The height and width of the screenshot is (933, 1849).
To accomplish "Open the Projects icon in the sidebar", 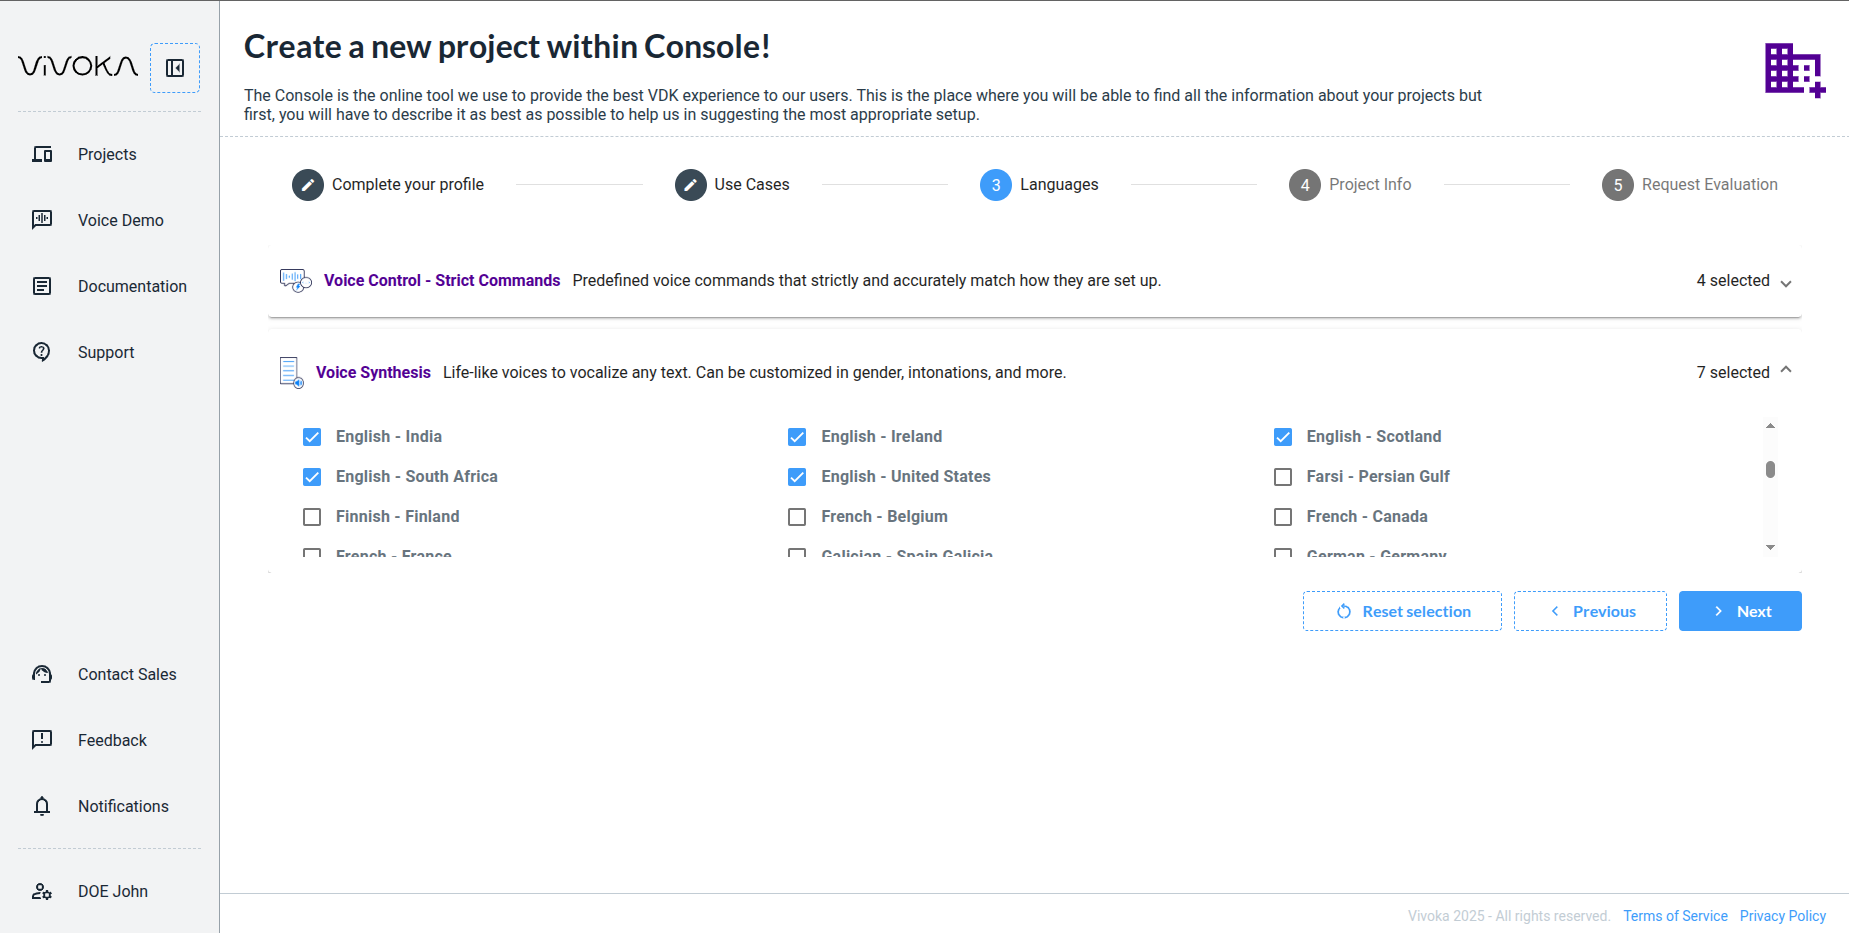I will coord(42,154).
